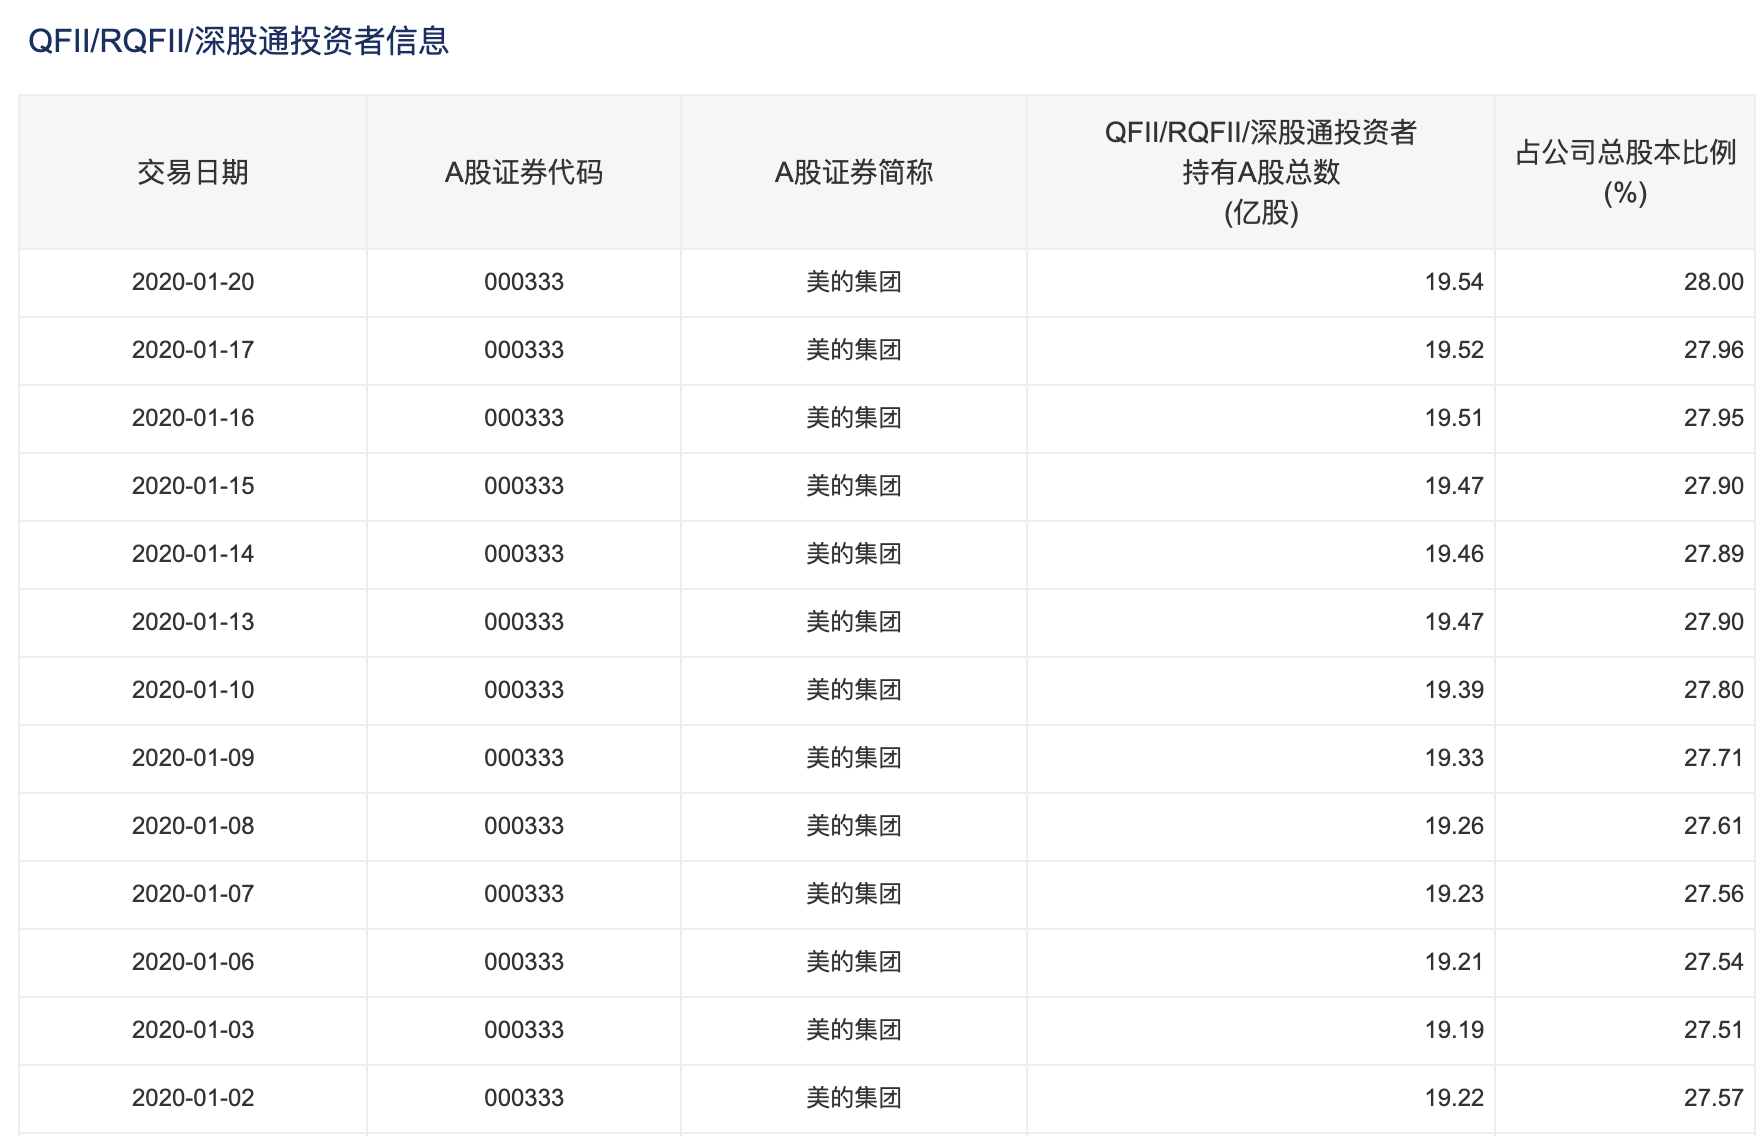Click percentage value 27.89
The width and height of the screenshot is (1764, 1136).
point(1714,554)
